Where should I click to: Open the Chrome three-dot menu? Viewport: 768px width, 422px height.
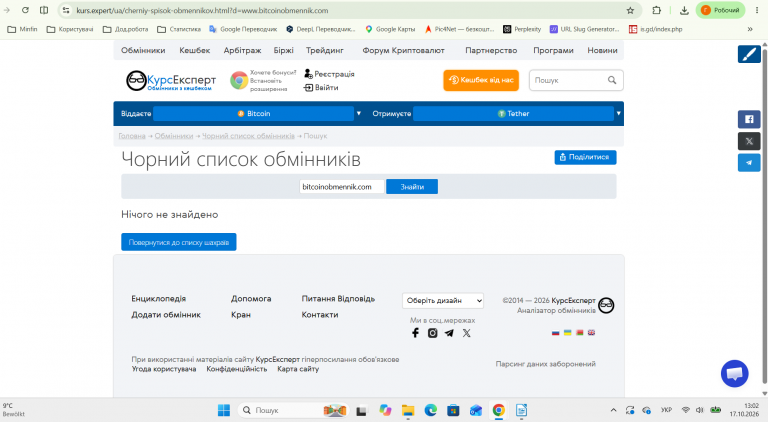click(757, 10)
